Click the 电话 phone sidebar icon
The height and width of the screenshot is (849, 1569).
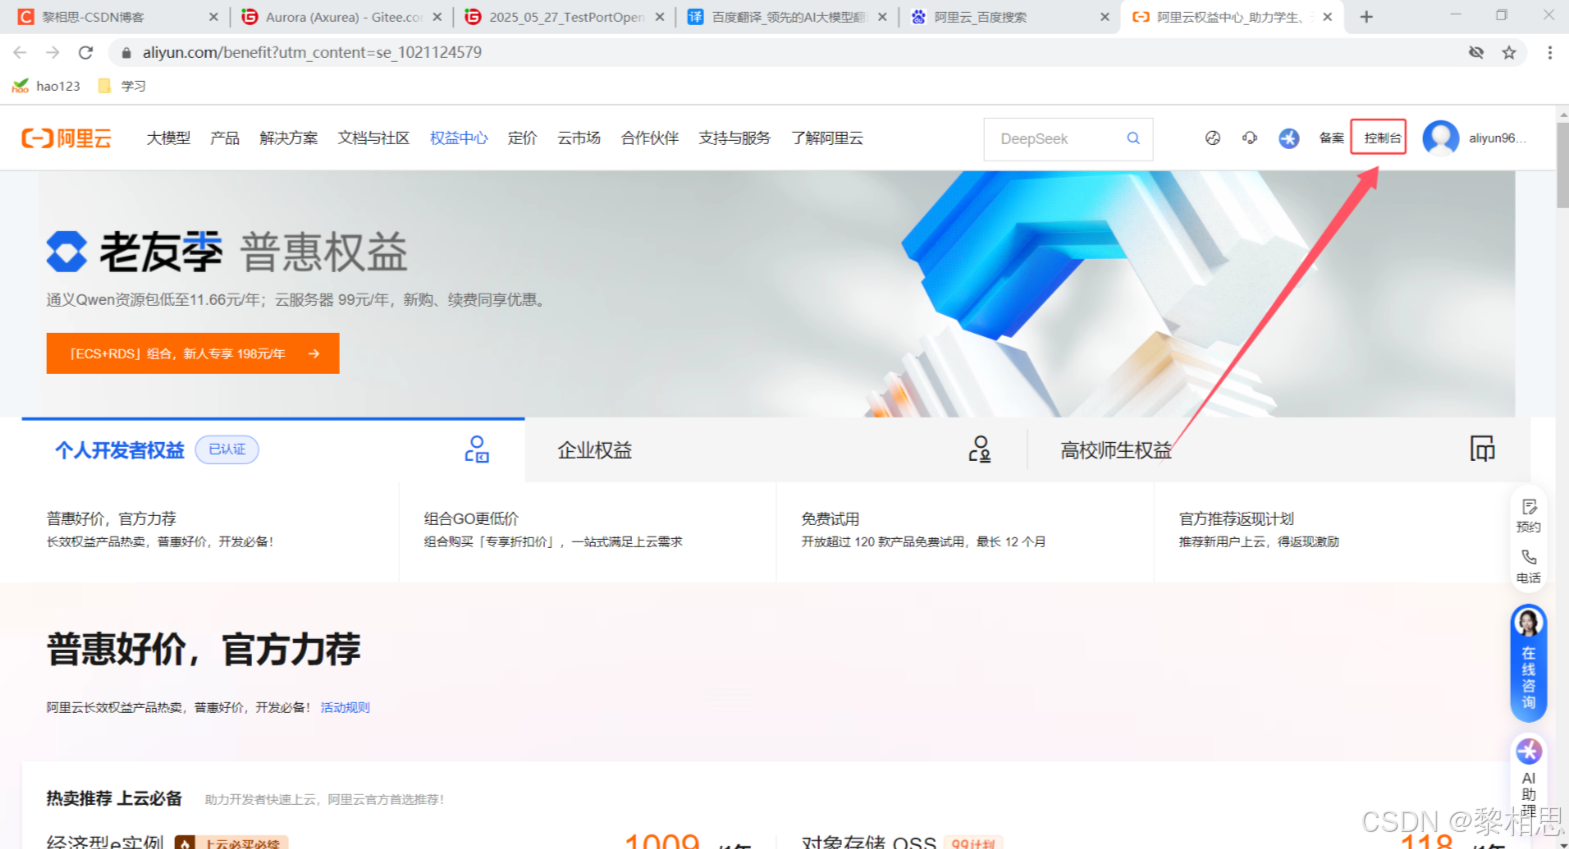pos(1529,565)
